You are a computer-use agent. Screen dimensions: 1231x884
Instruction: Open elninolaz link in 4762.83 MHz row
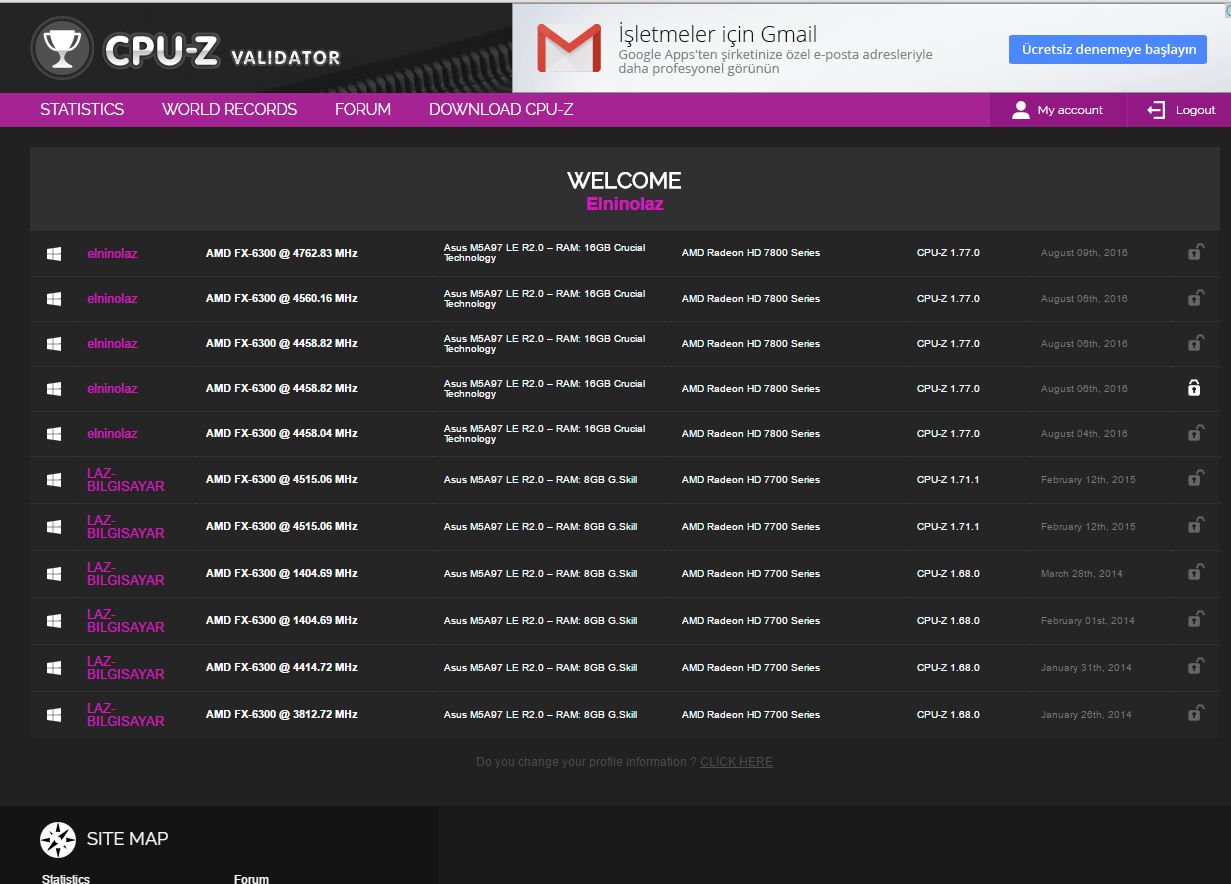point(112,254)
